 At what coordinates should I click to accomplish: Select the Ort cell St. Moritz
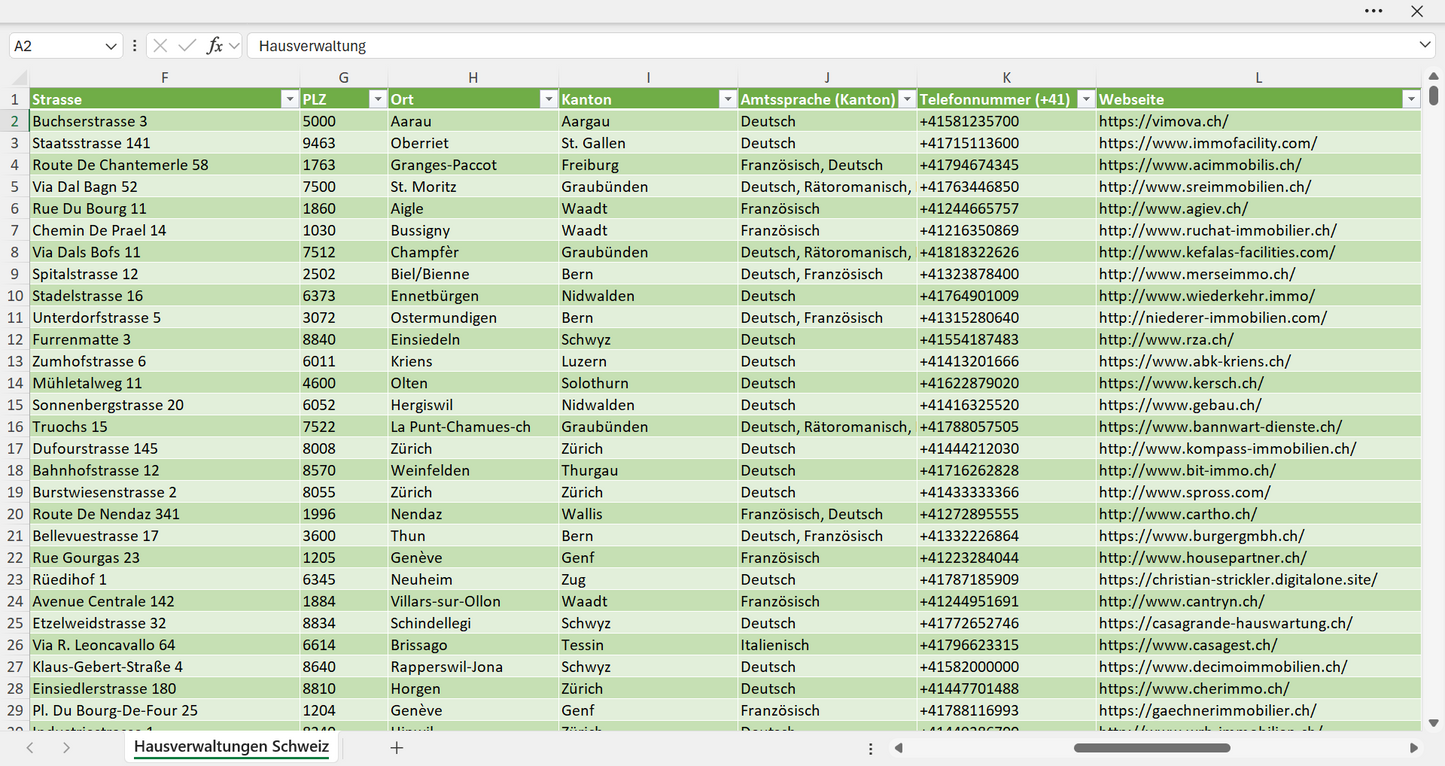tap(473, 187)
